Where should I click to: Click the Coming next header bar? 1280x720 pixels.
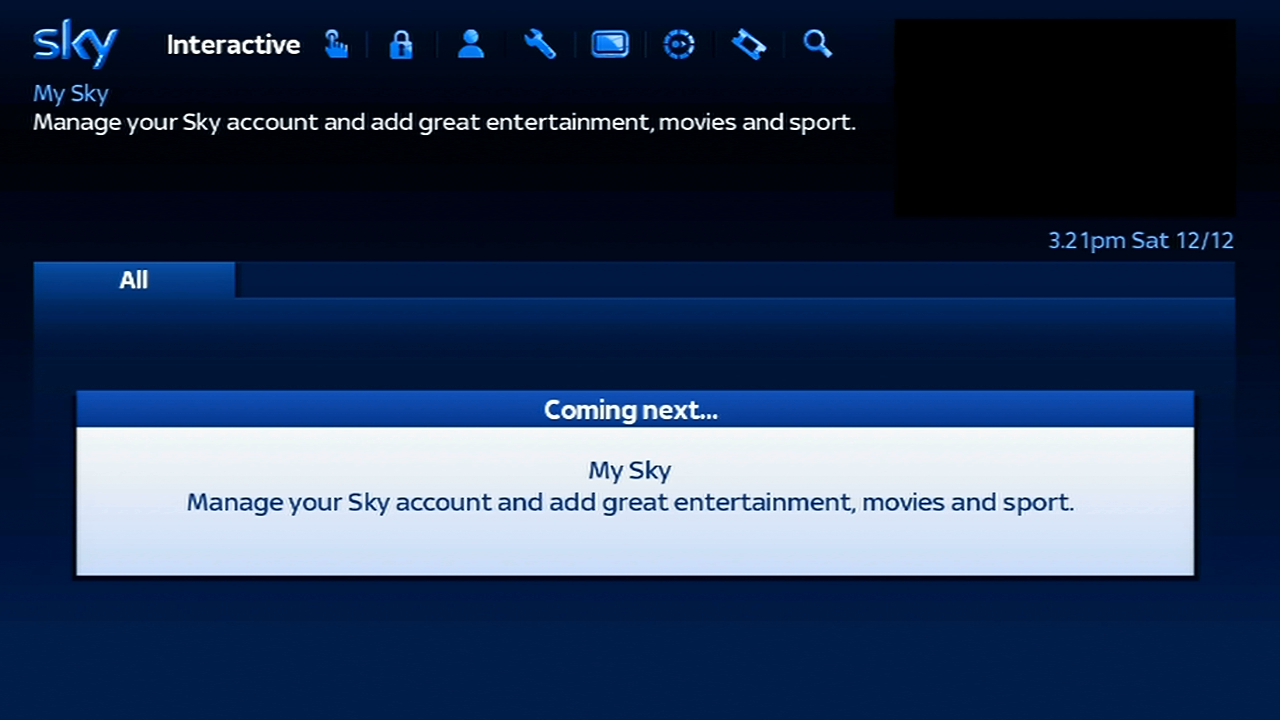click(634, 410)
